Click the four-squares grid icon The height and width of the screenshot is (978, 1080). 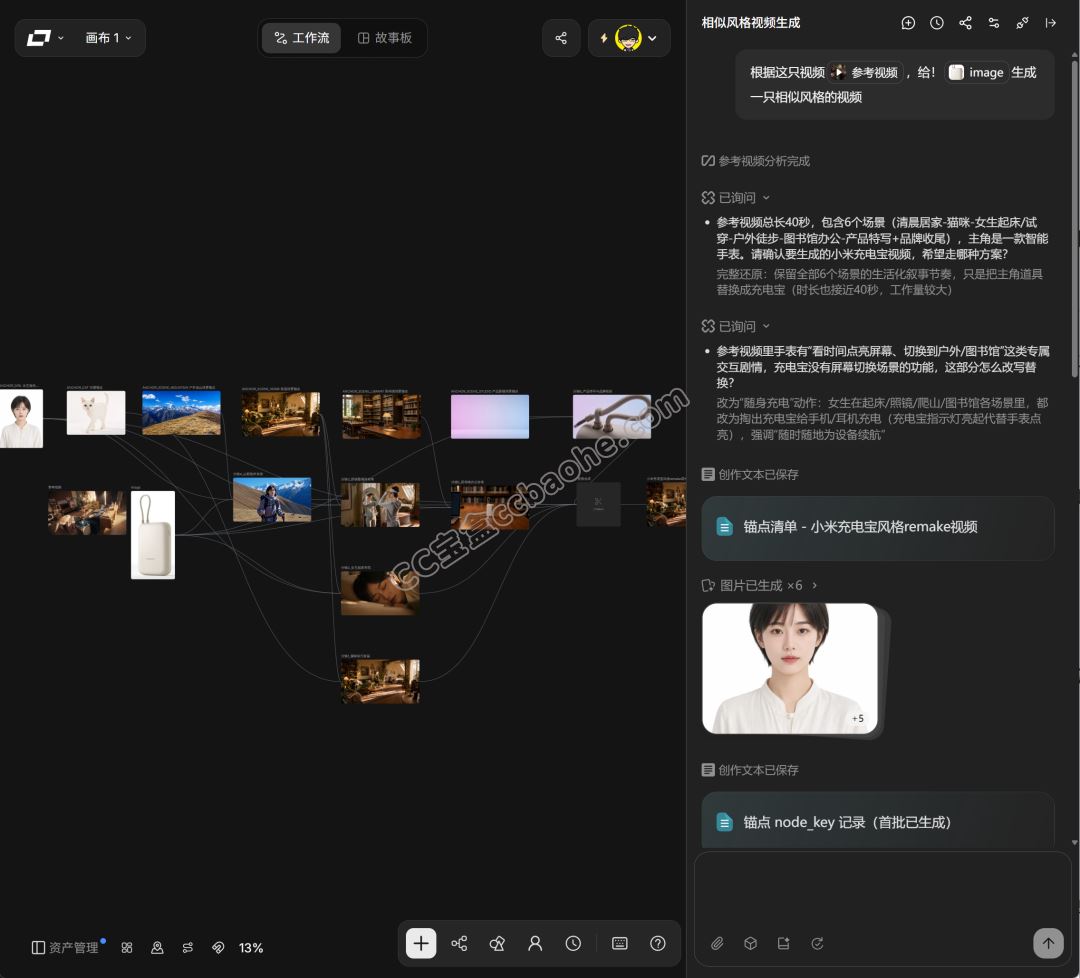tap(127, 948)
